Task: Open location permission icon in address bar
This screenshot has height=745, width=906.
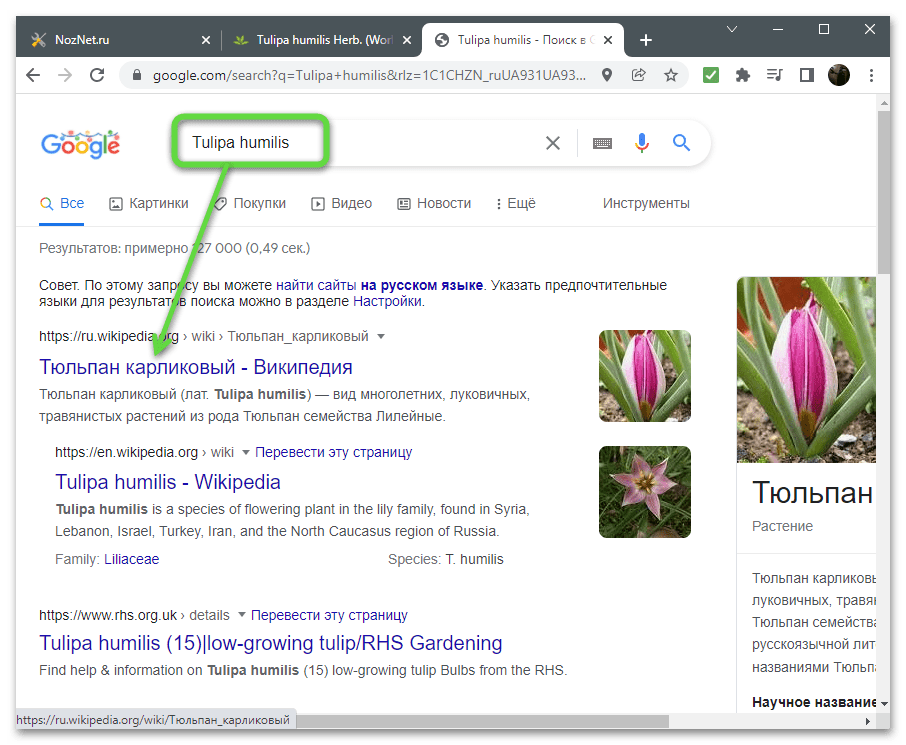Action: (607, 75)
